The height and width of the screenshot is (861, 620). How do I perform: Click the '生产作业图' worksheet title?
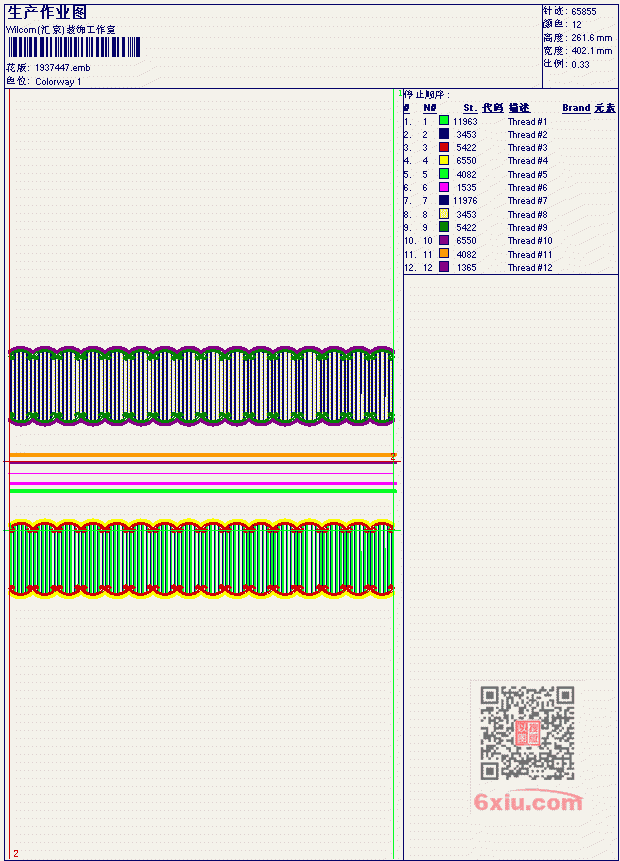pos(47,12)
